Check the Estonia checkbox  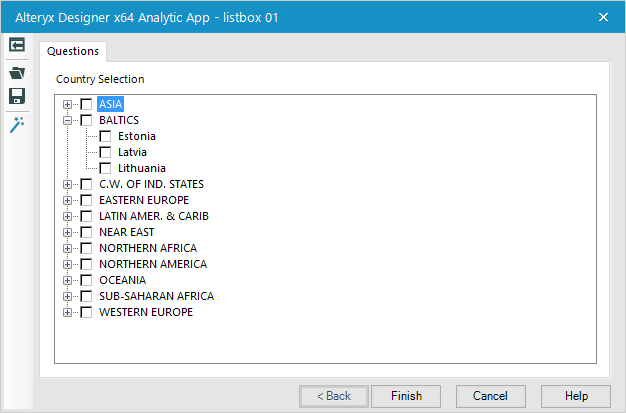click(105, 136)
